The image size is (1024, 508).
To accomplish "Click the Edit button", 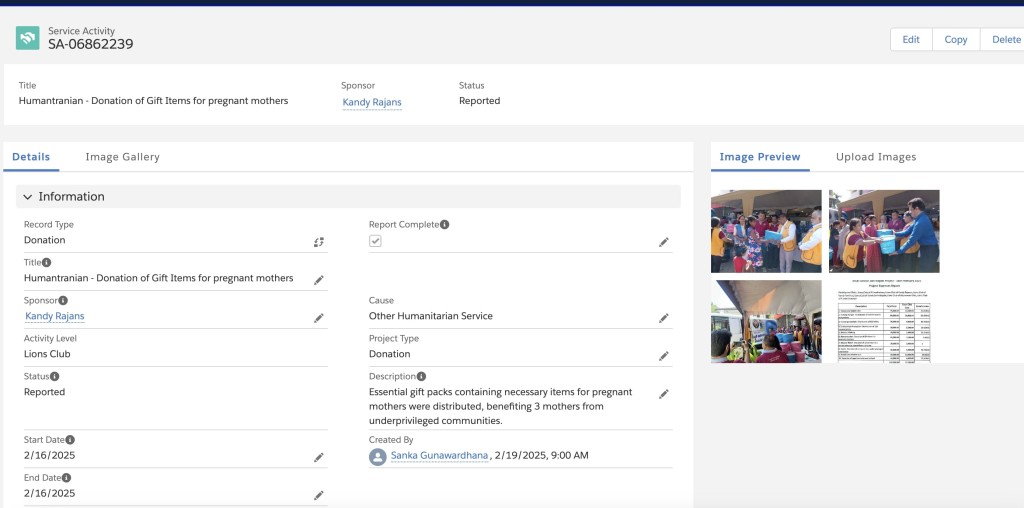I will pyautogui.click(x=911, y=39).
